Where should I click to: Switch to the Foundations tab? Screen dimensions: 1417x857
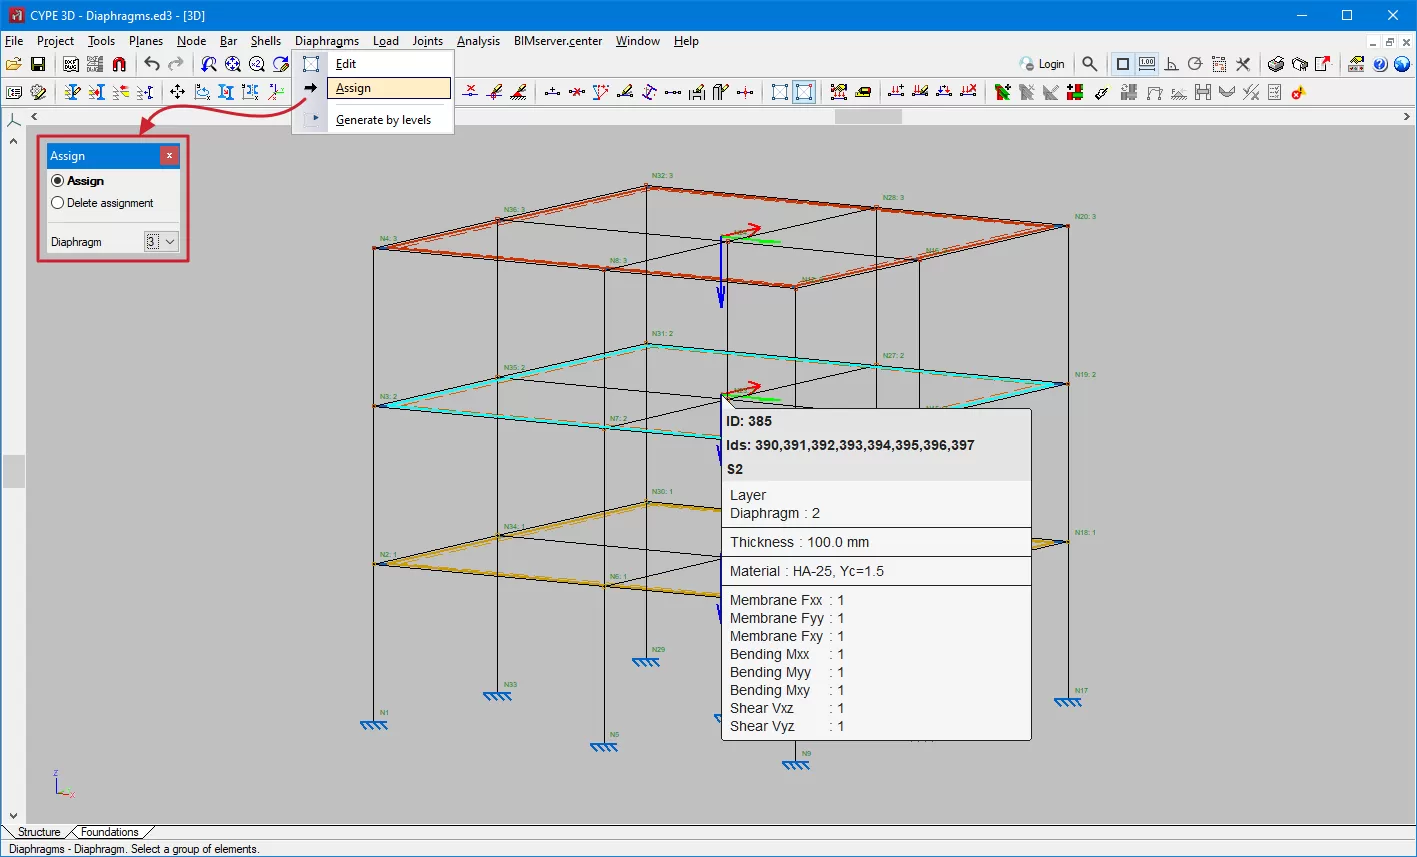[109, 832]
